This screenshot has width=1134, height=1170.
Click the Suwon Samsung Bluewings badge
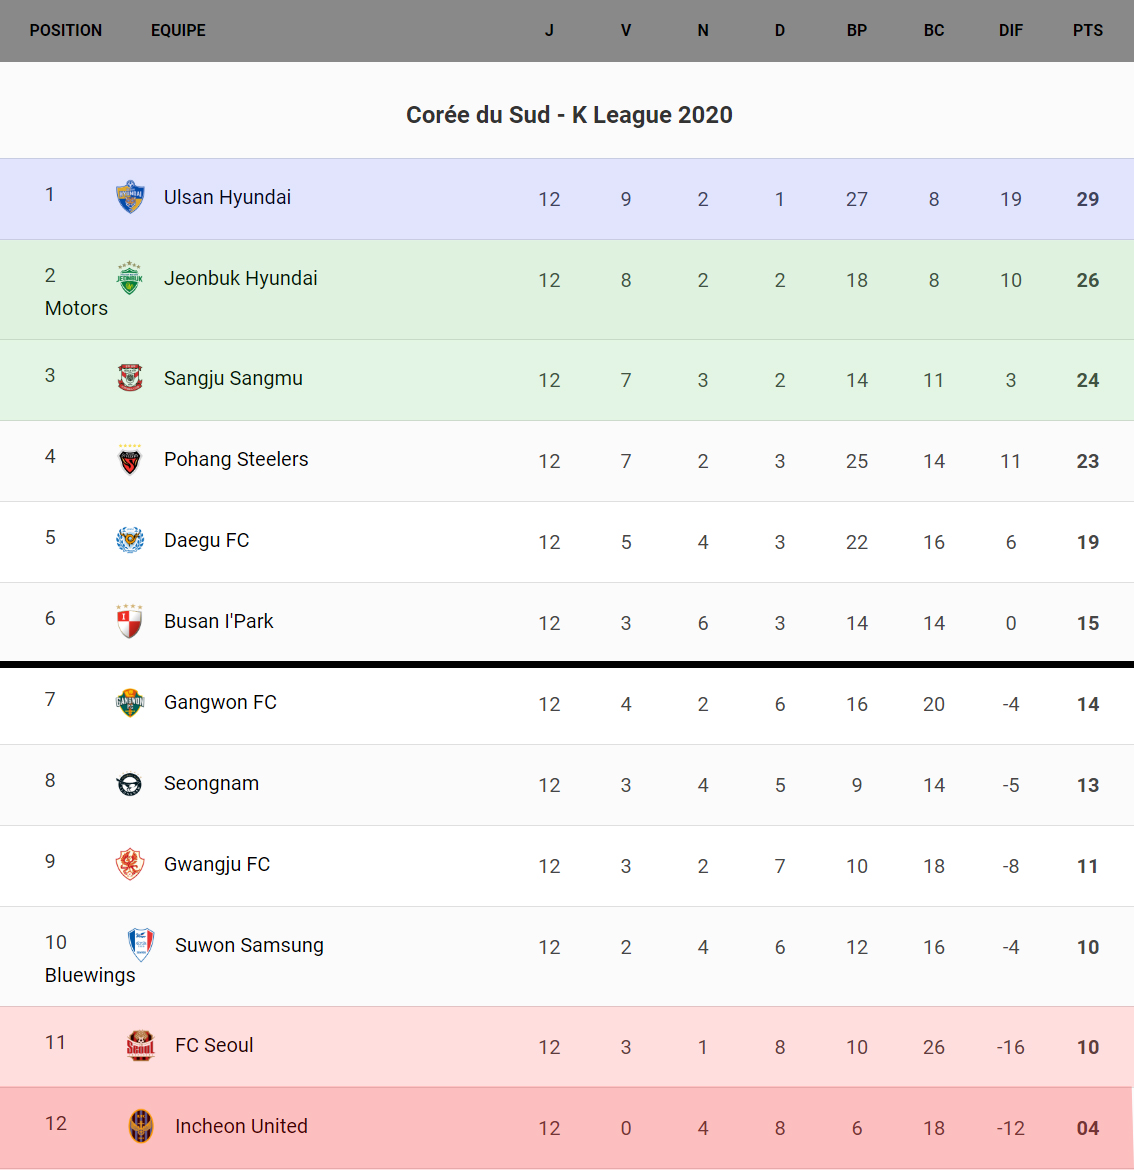pyautogui.click(x=141, y=945)
